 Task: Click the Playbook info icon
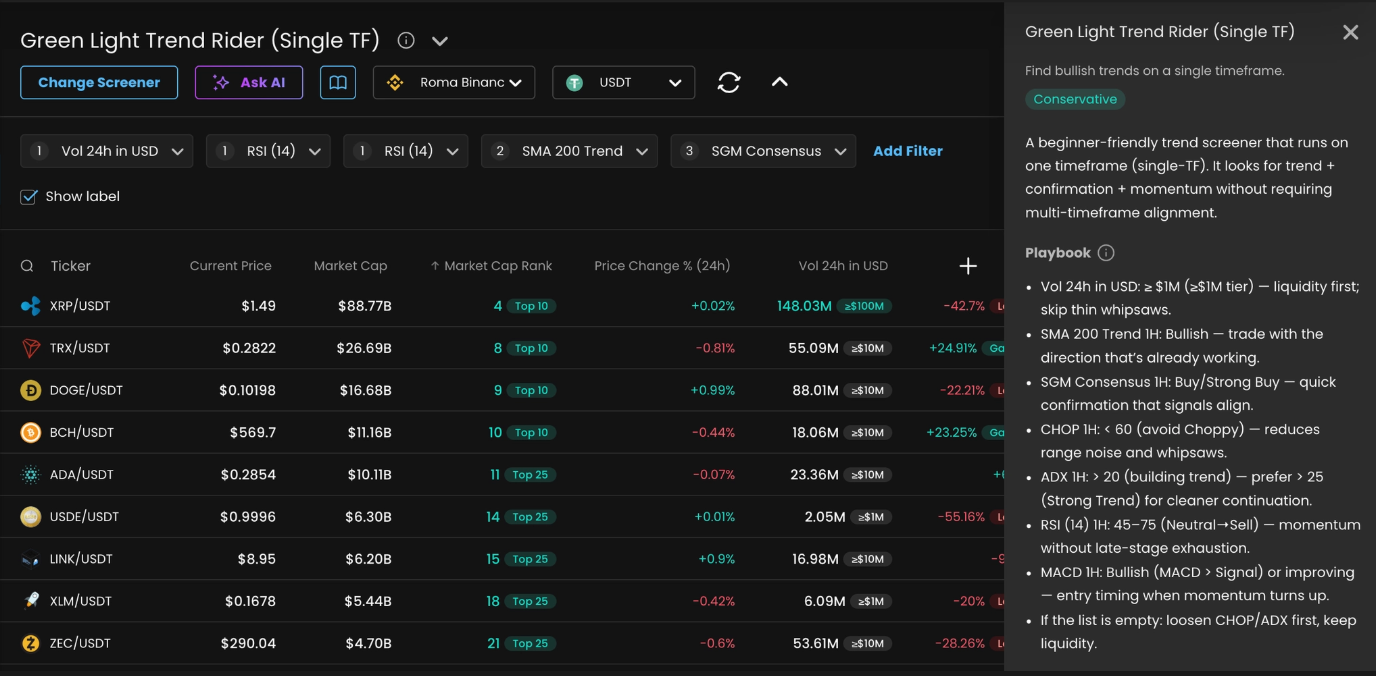1106,253
